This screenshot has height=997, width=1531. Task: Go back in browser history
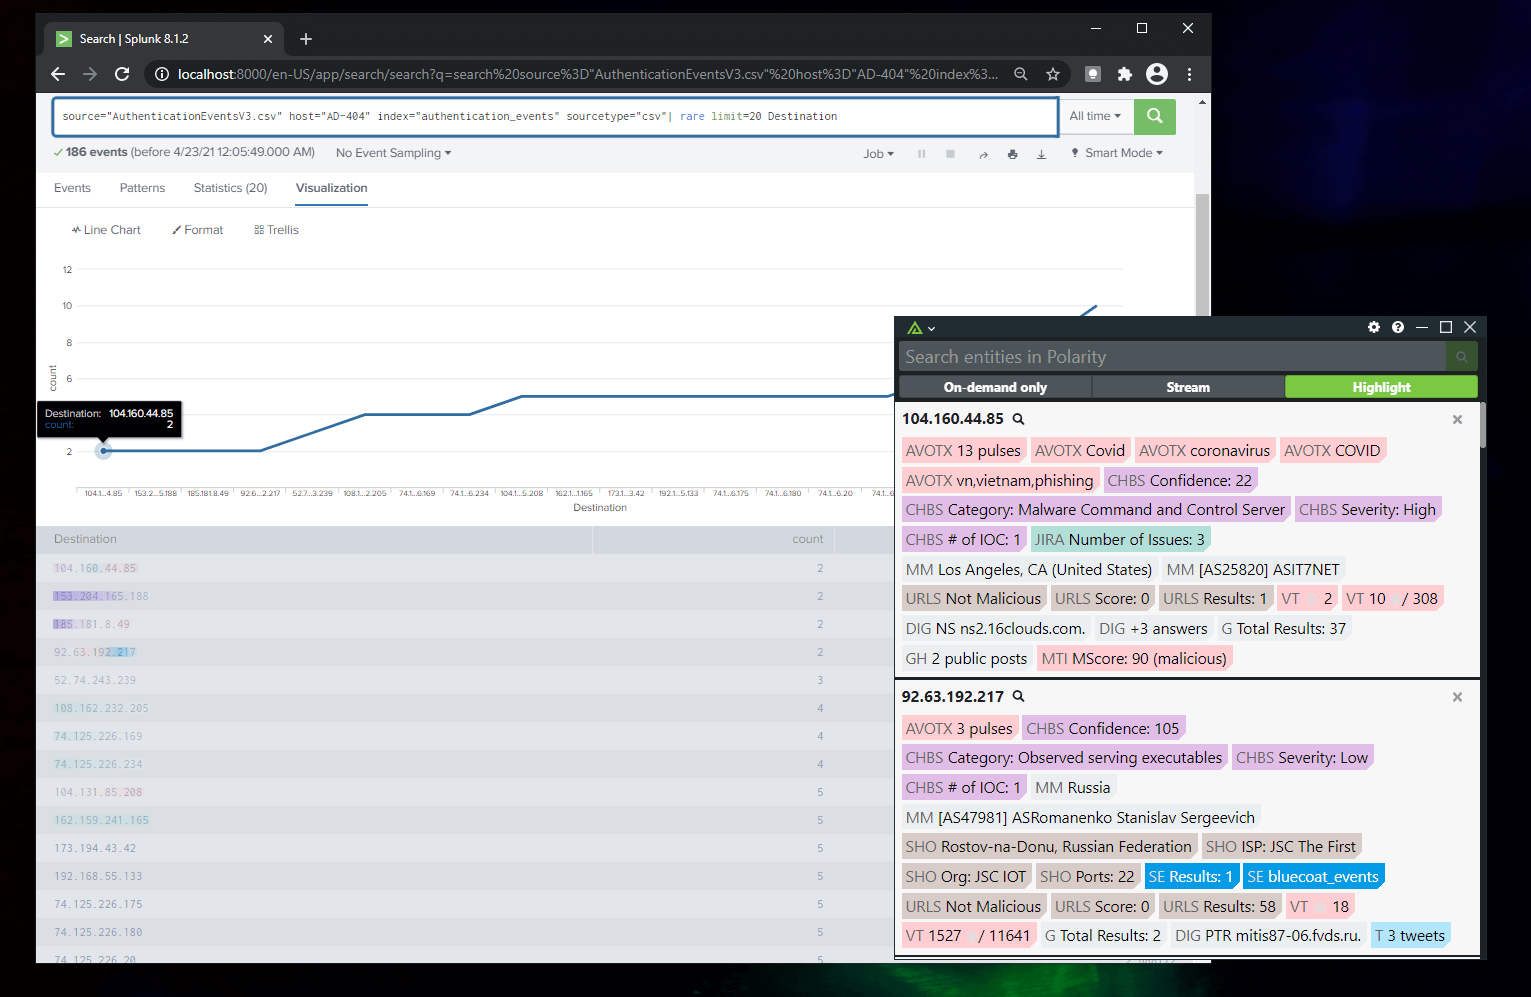pos(58,74)
